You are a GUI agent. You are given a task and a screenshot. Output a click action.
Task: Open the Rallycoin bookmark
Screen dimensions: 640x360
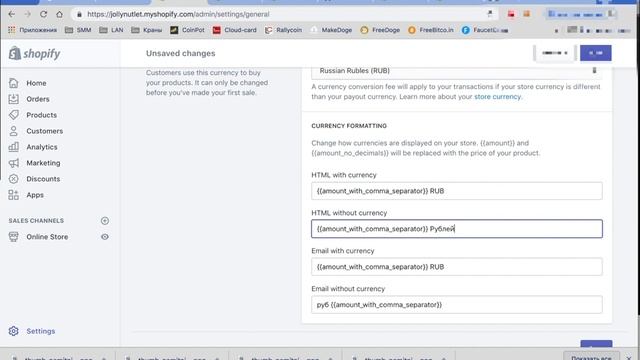pyautogui.click(x=283, y=30)
